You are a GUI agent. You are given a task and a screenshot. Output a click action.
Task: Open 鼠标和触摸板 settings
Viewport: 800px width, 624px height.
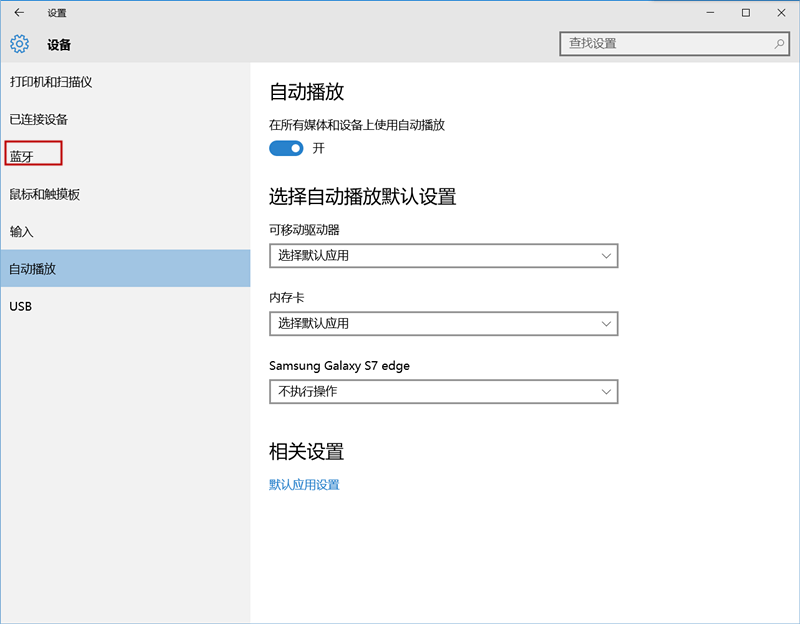pyautogui.click(x=125, y=194)
